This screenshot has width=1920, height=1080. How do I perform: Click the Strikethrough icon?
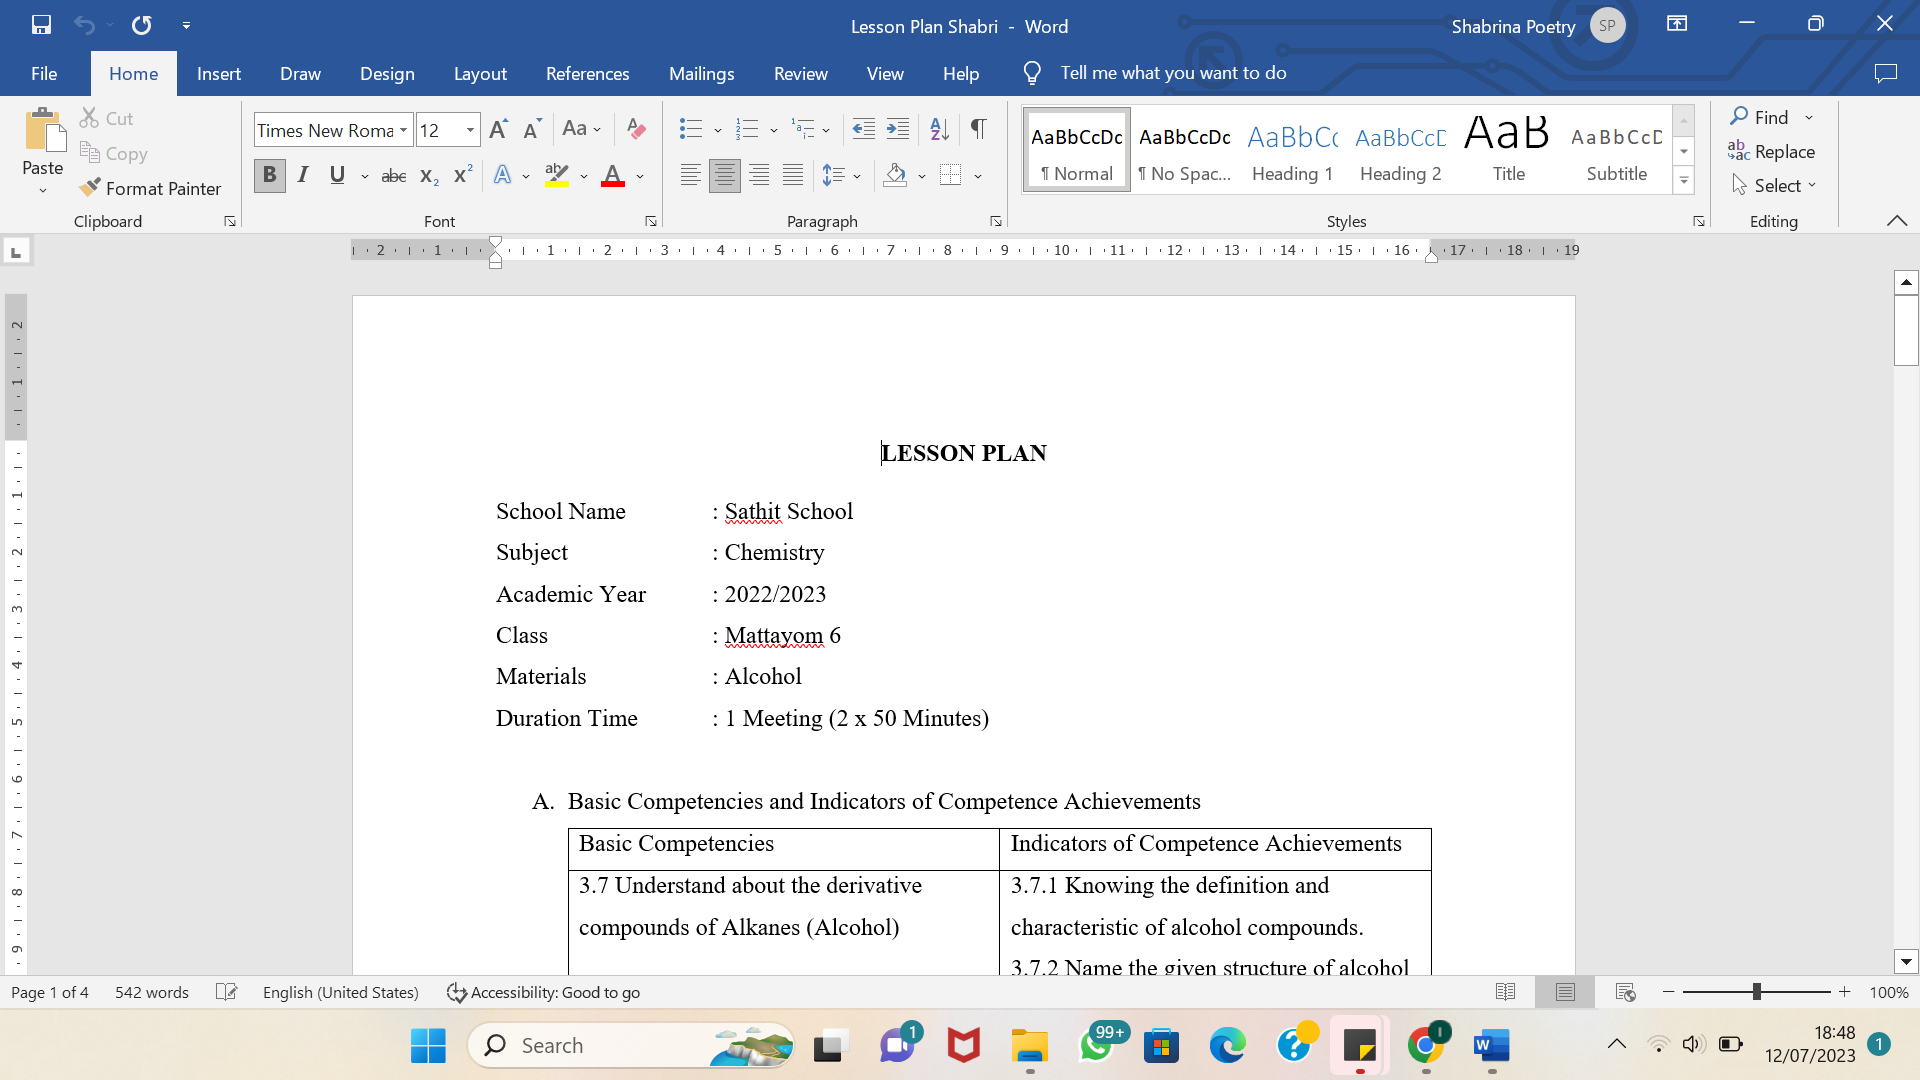pyautogui.click(x=394, y=176)
